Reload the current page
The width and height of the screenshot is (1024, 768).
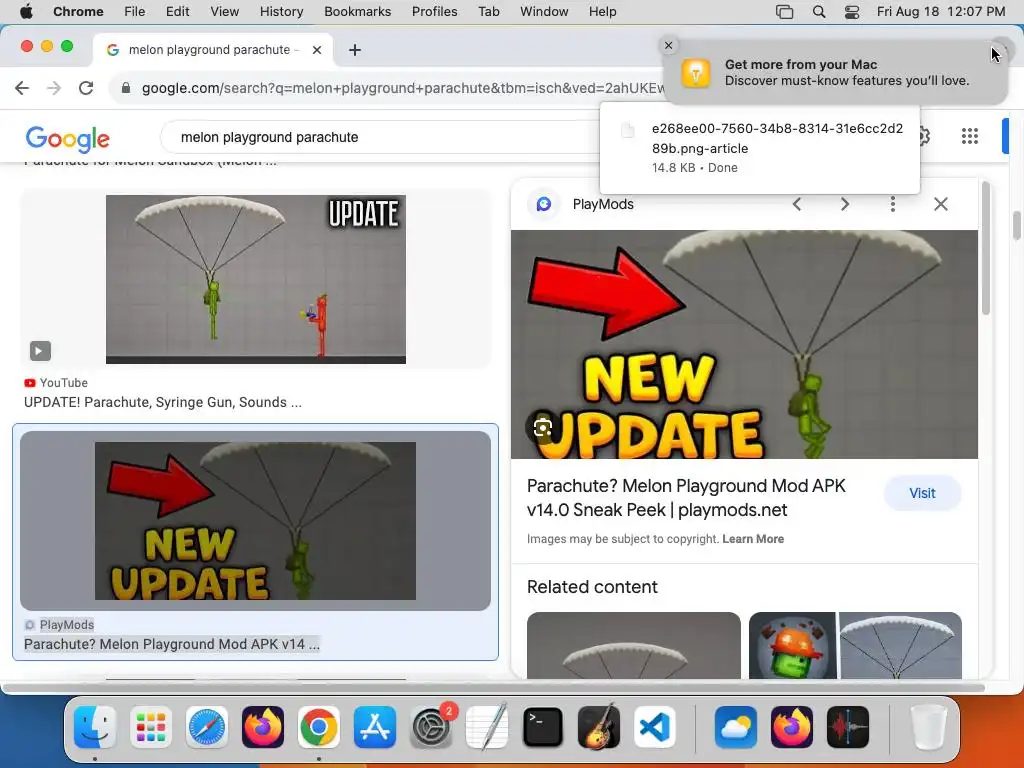[x=86, y=88]
